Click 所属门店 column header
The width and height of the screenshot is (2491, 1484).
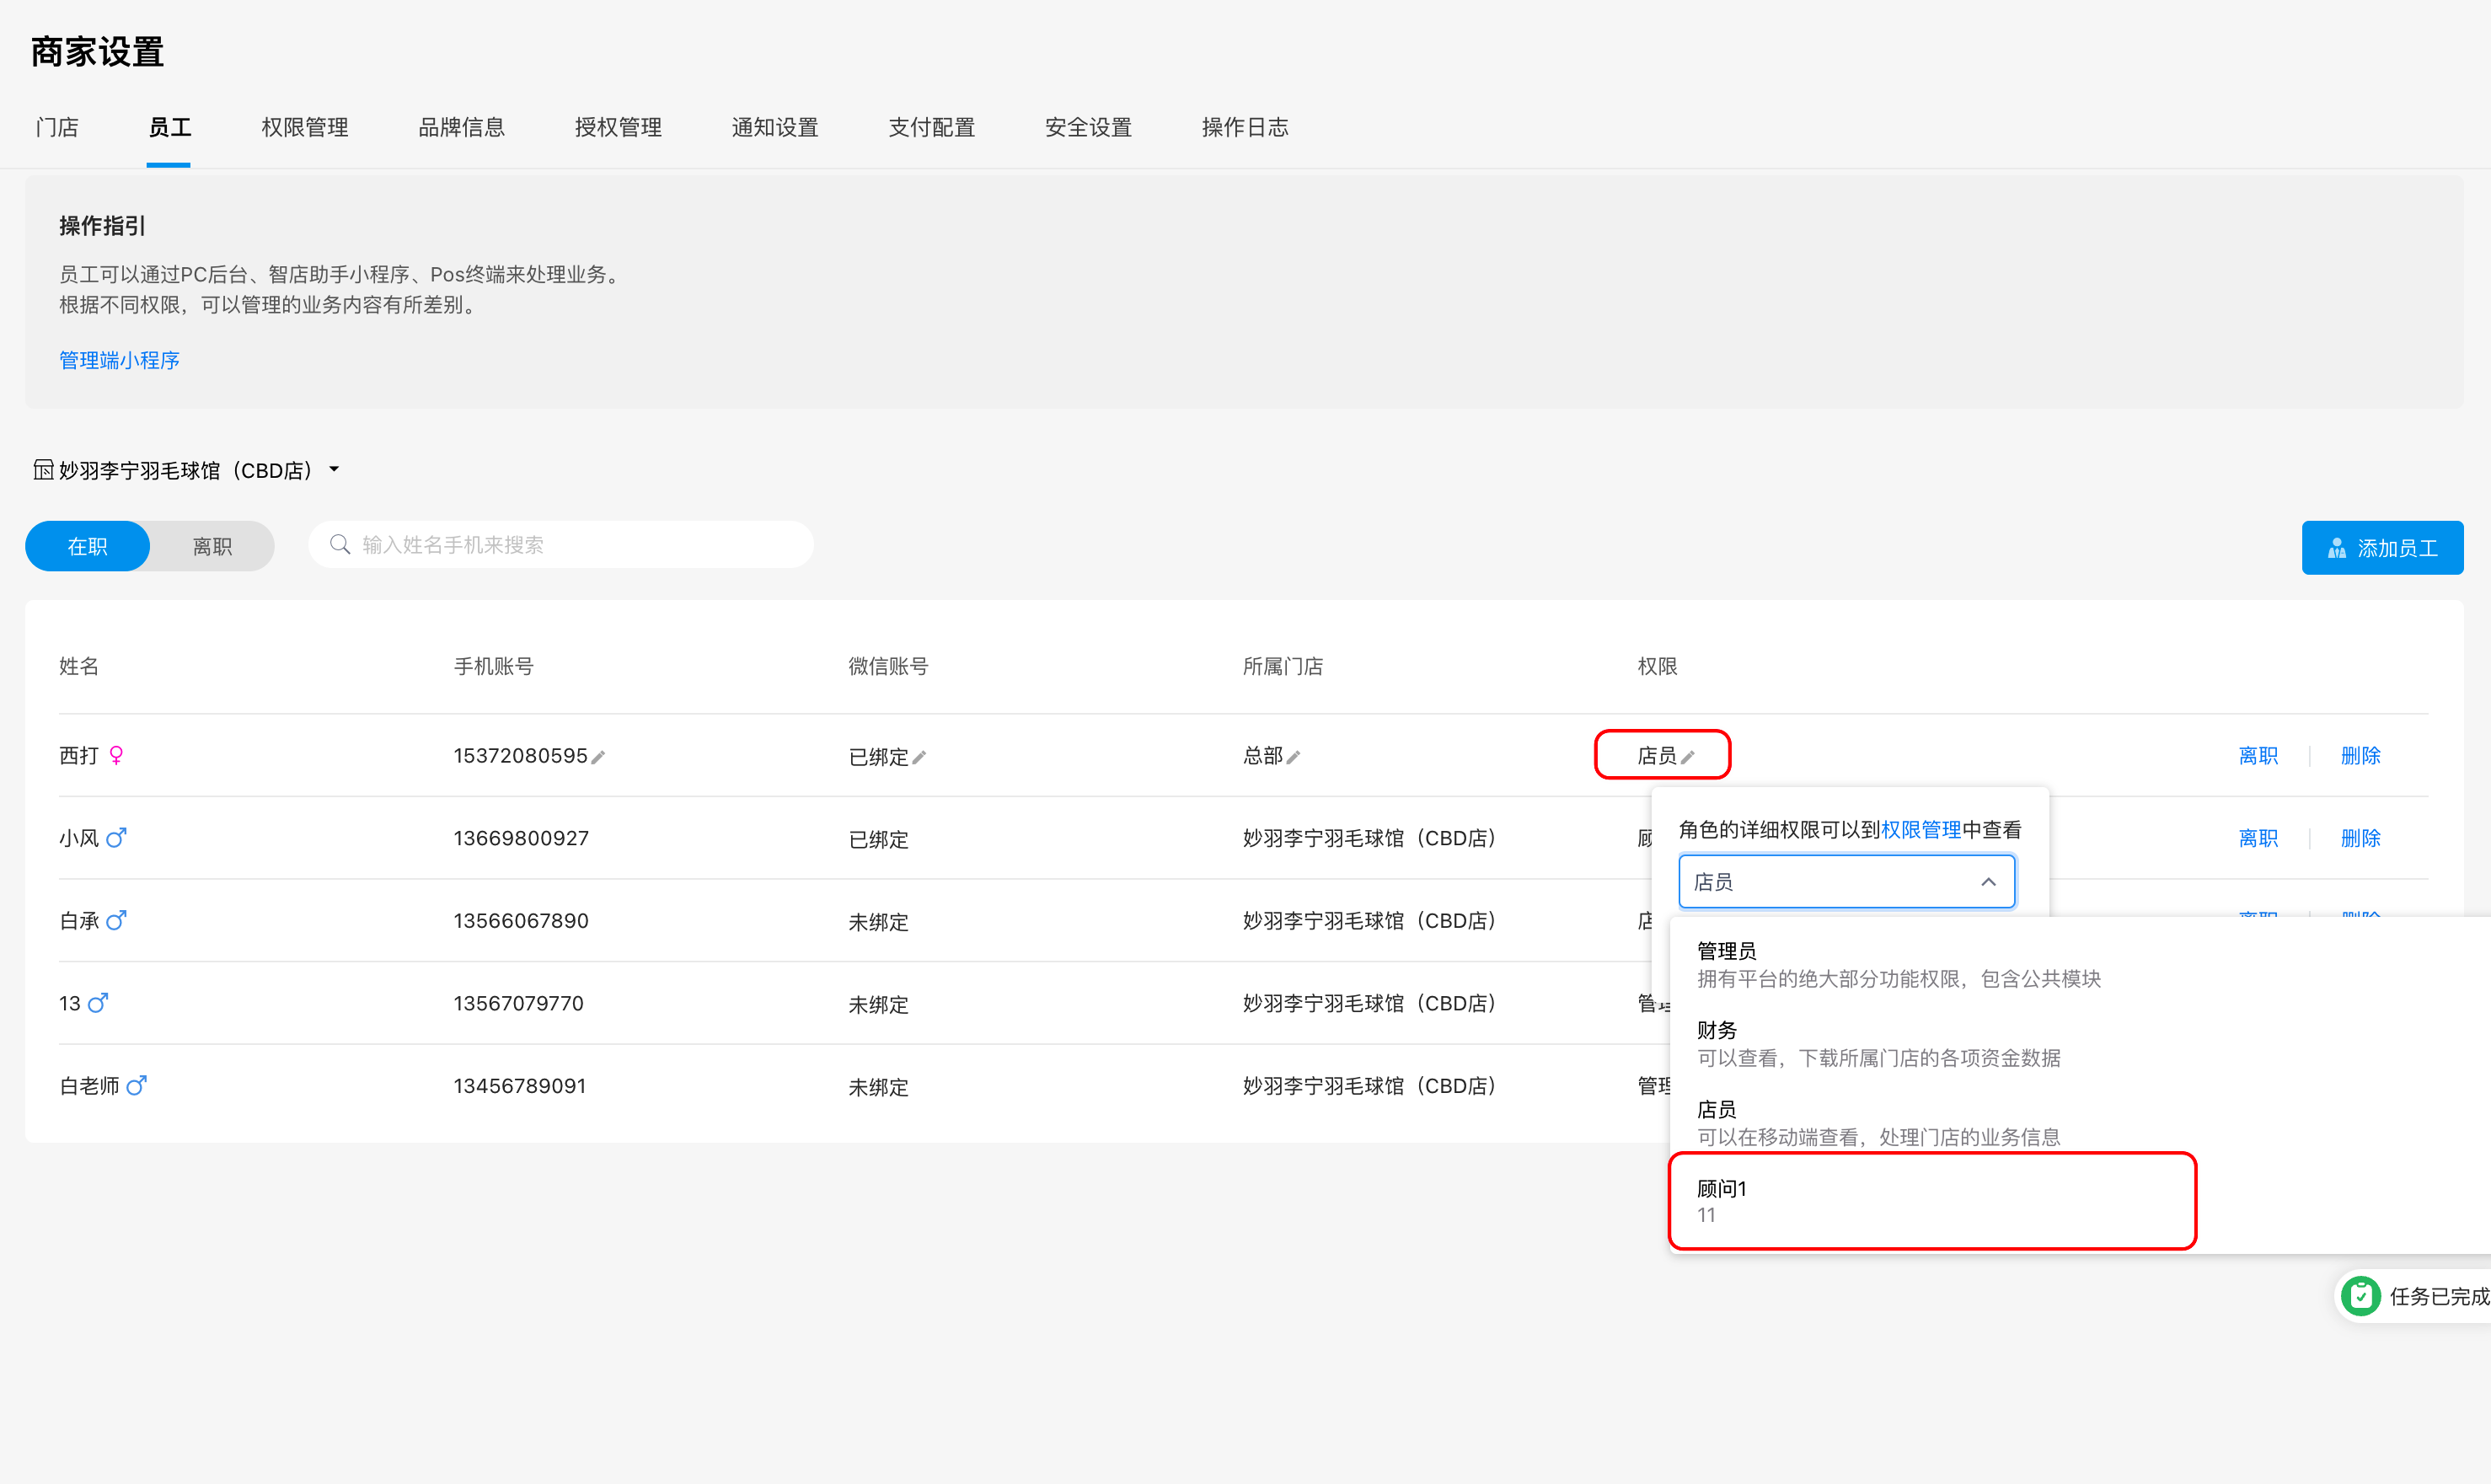[1282, 666]
